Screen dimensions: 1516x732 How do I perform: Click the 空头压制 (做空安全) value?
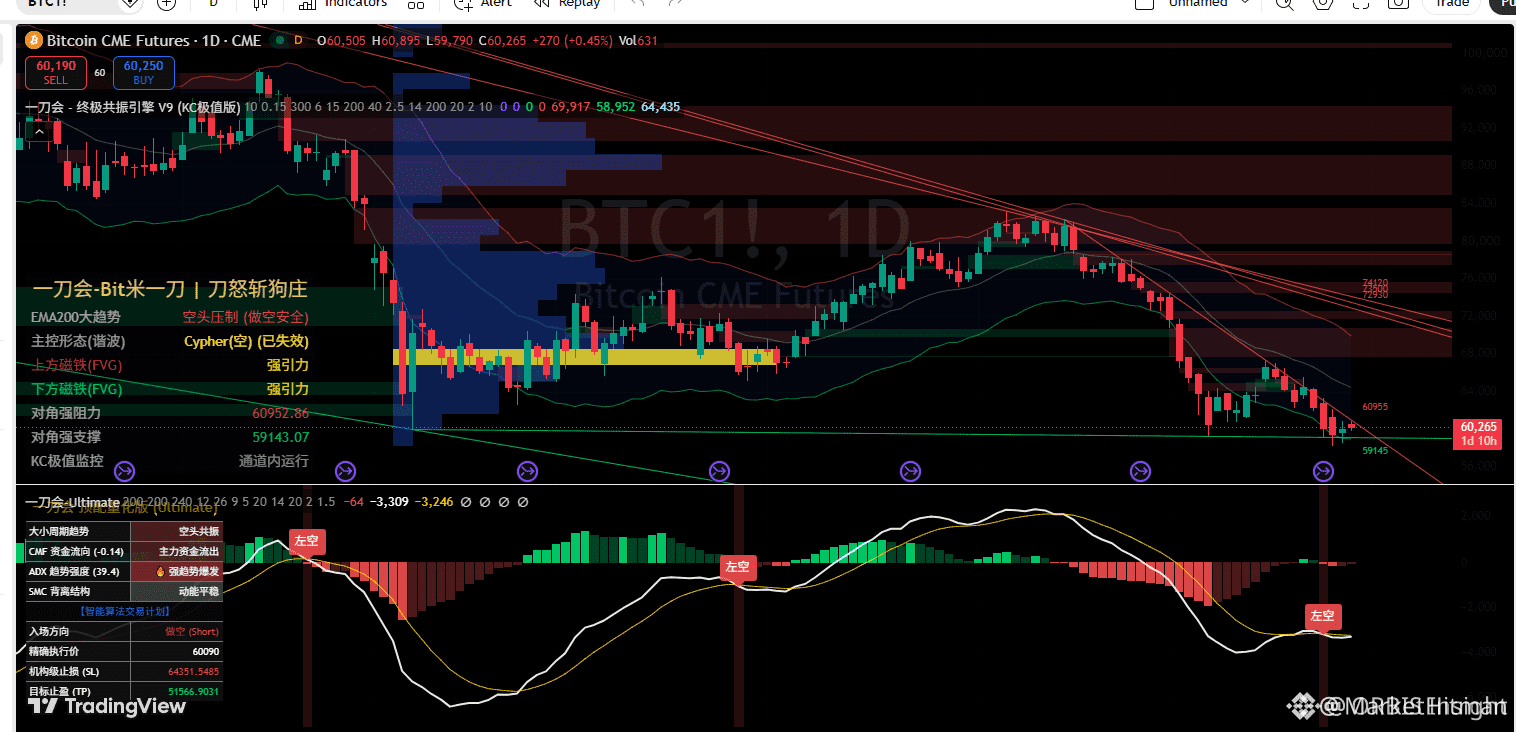[246, 317]
